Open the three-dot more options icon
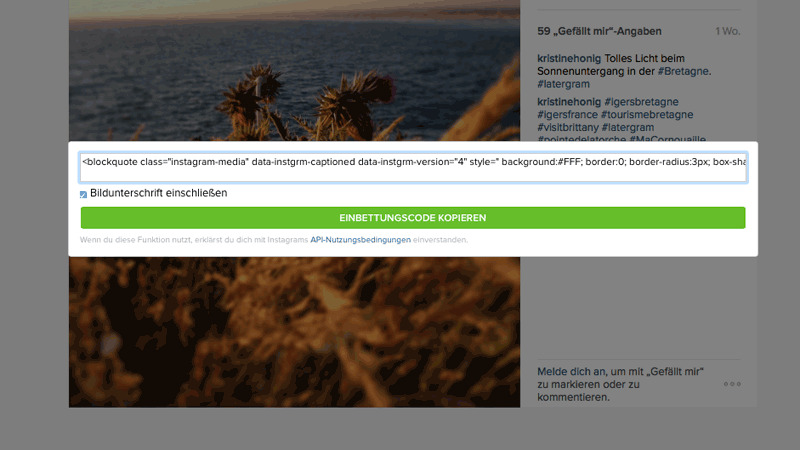 [732, 384]
